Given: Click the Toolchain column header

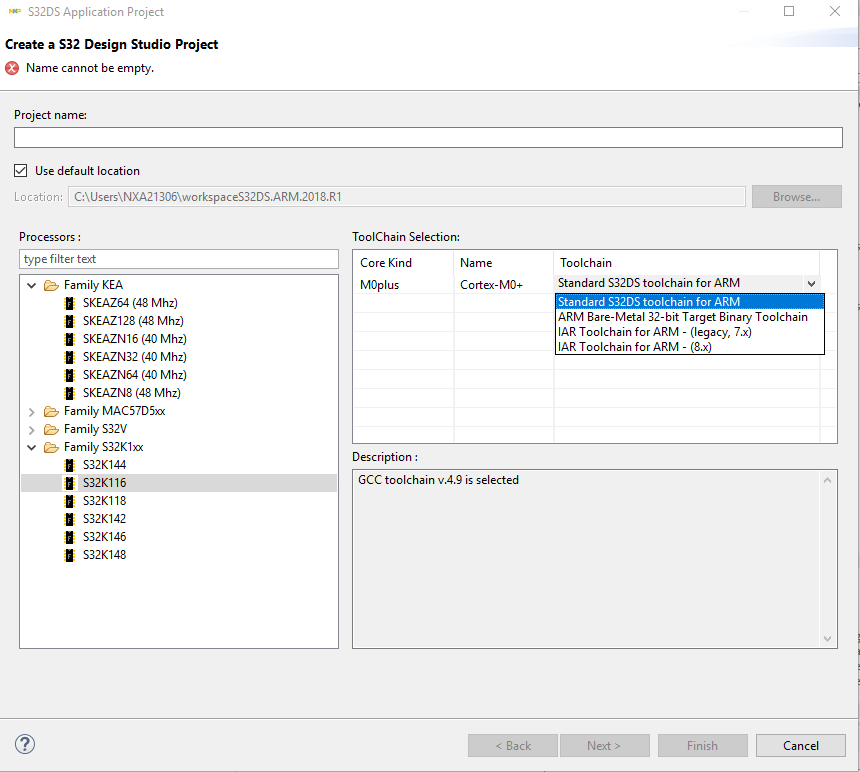Looking at the screenshot, I should (x=687, y=263).
